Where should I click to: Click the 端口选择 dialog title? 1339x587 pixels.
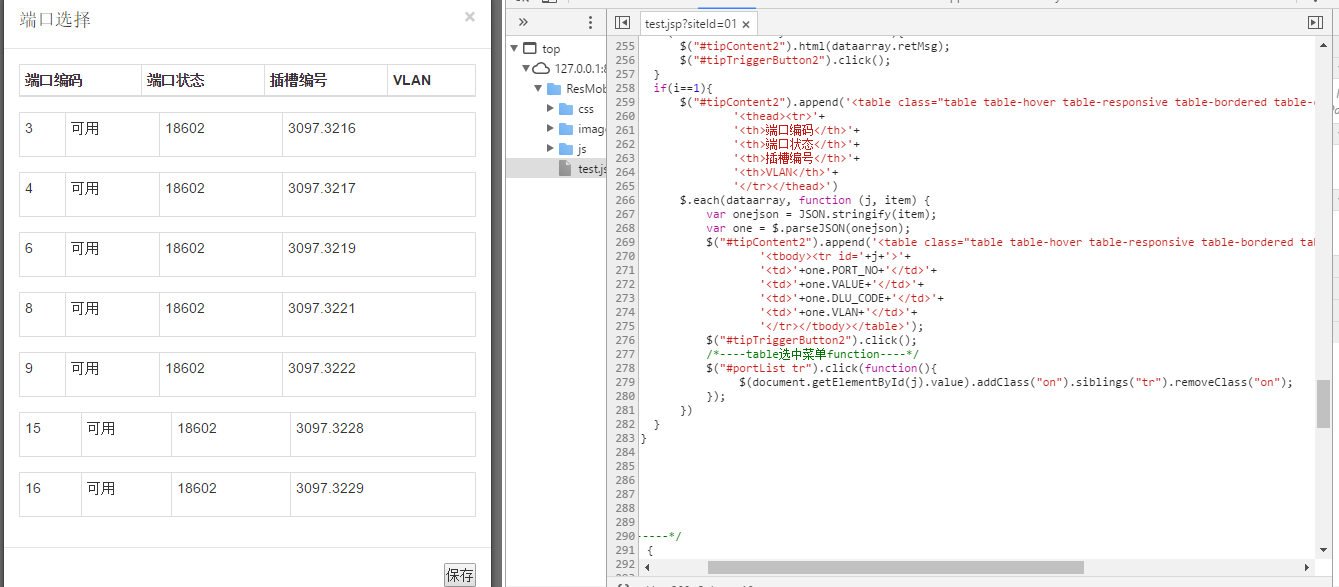pyautogui.click(x=55, y=19)
